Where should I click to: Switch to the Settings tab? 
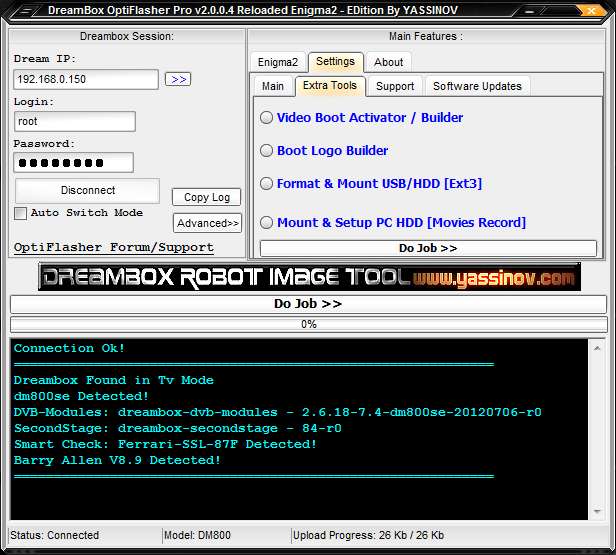[x=336, y=61]
